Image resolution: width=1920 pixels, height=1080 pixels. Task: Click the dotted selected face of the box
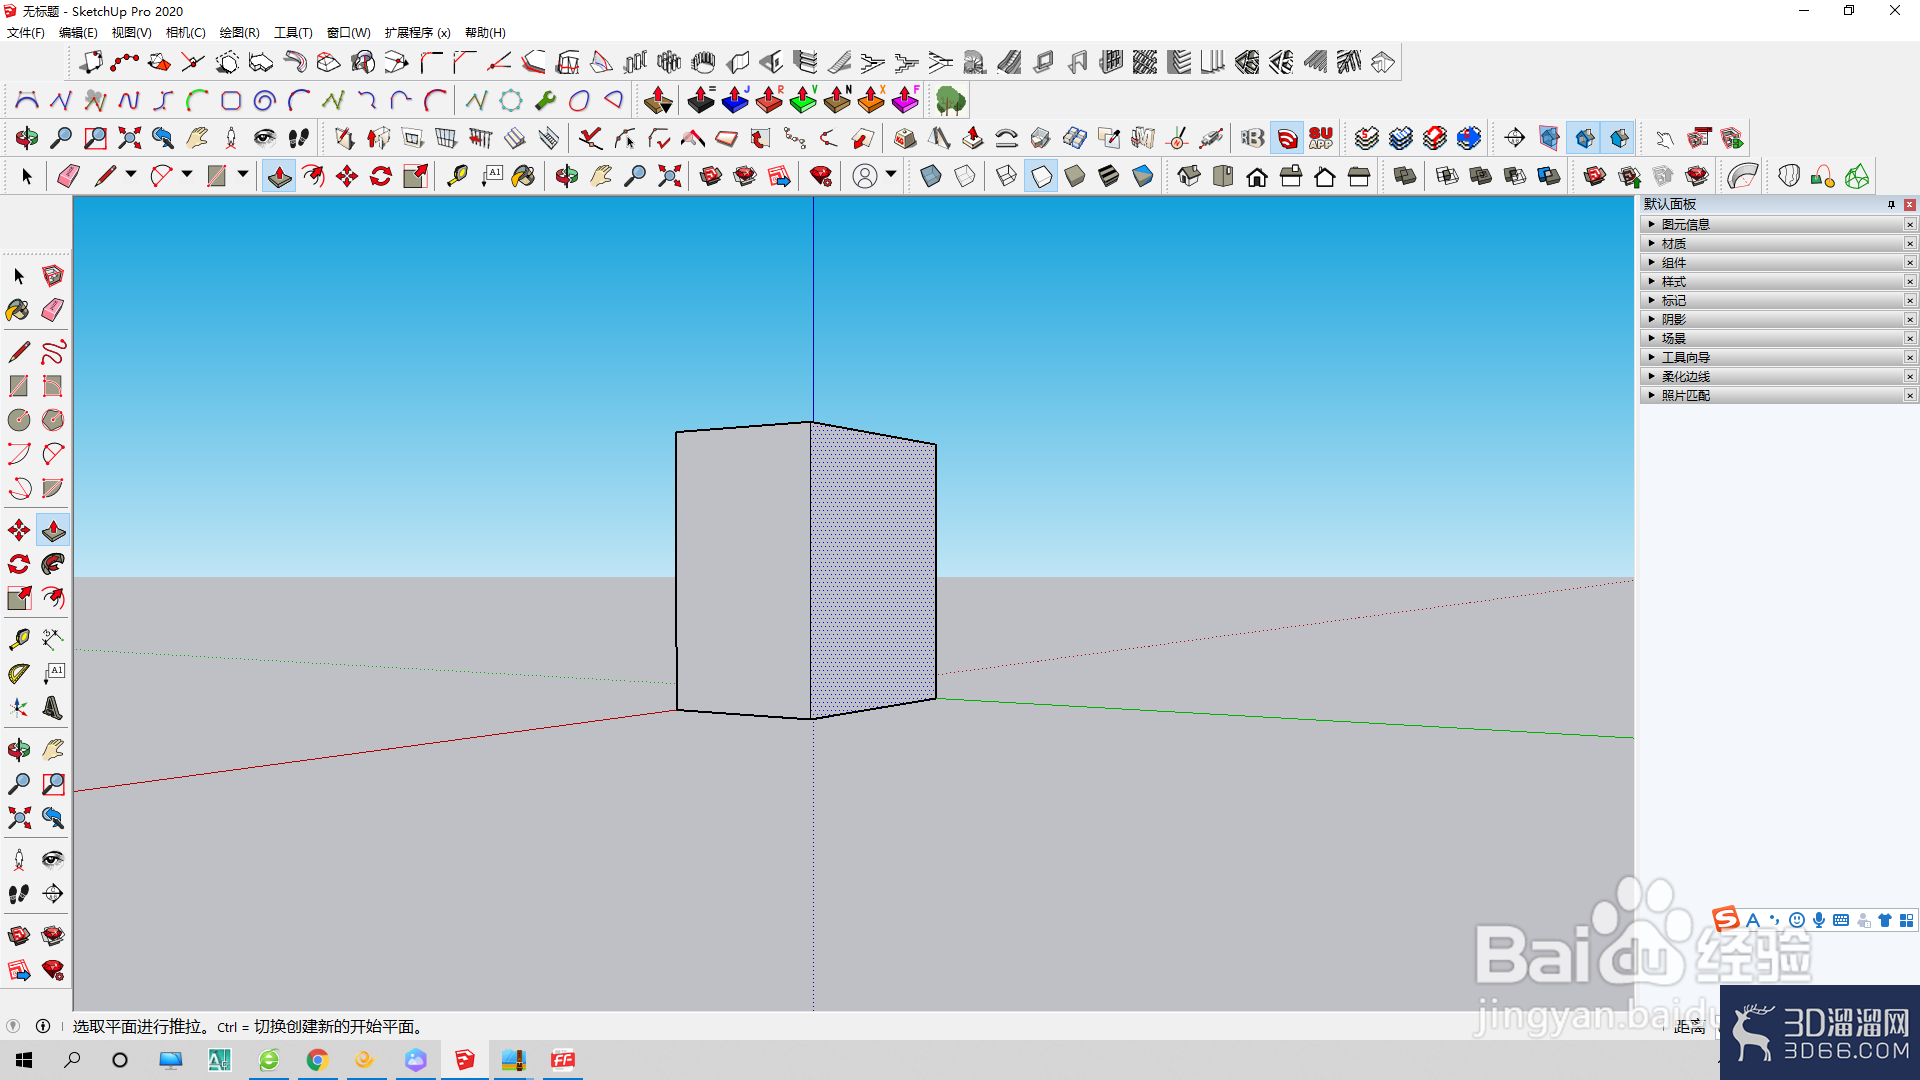click(873, 570)
